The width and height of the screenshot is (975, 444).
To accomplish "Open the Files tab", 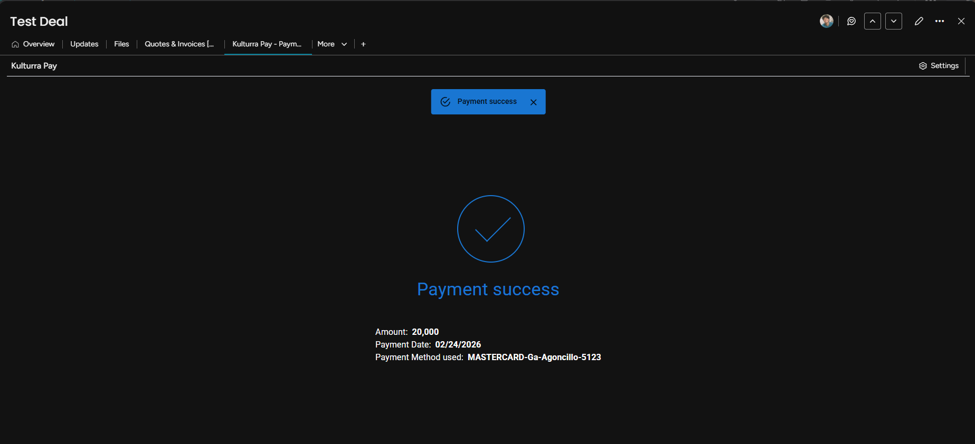I will pos(121,44).
